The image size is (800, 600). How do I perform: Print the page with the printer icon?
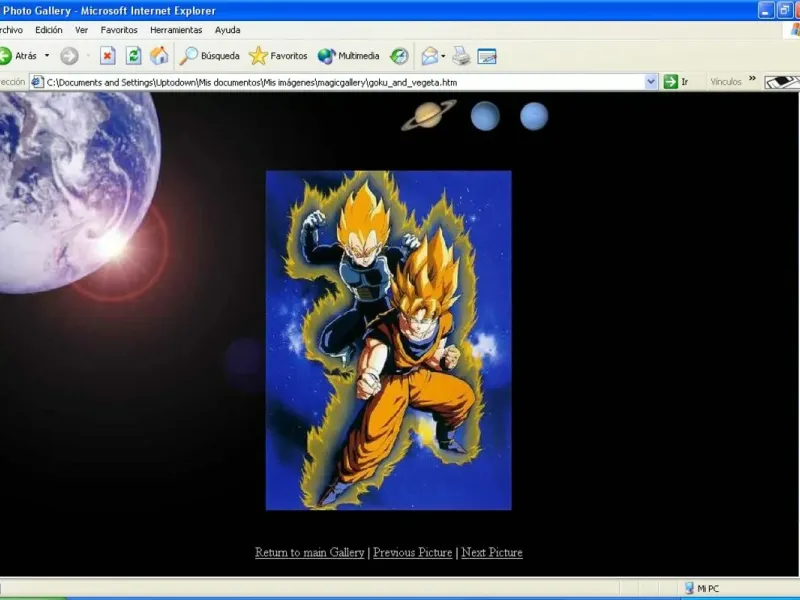coord(461,56)
